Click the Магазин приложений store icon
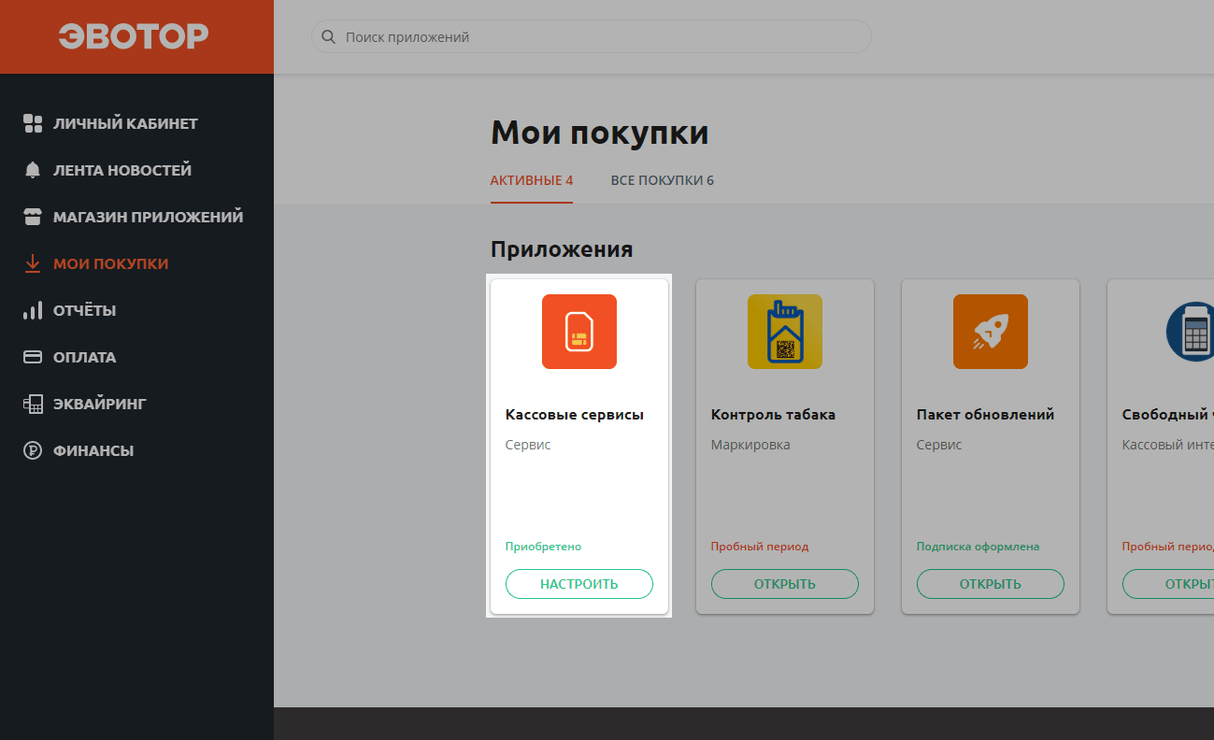Screen dimensions: 1214x740 pos(33,217)
